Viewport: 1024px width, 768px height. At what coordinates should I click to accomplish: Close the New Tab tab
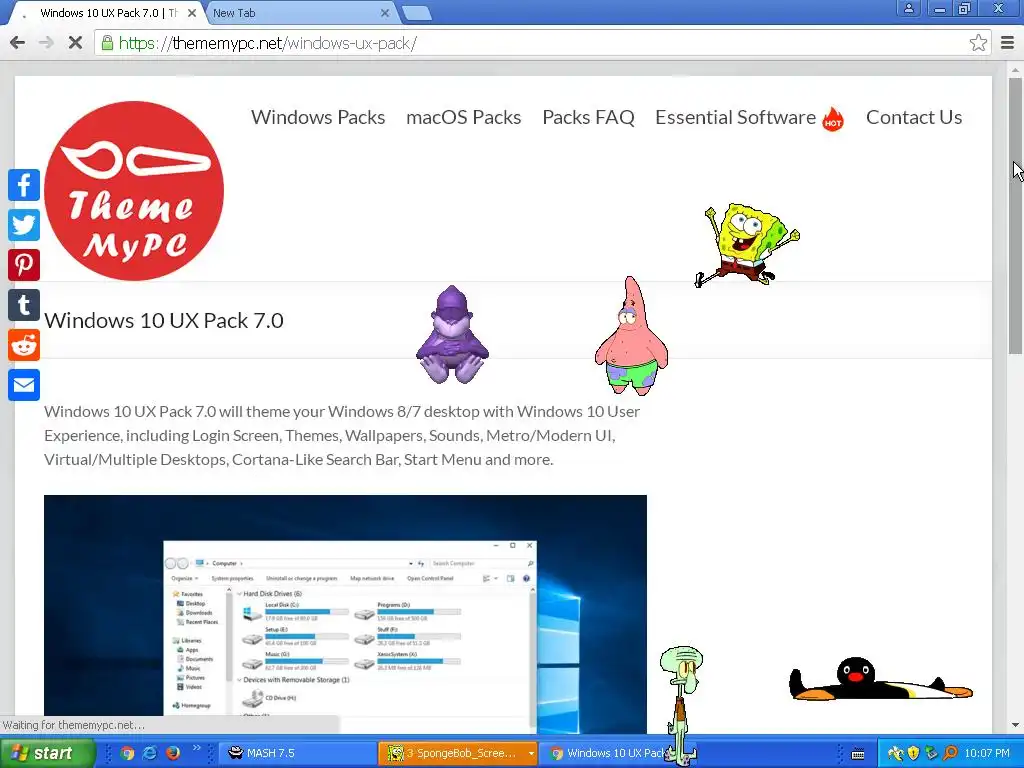click(x=385, y=13)
